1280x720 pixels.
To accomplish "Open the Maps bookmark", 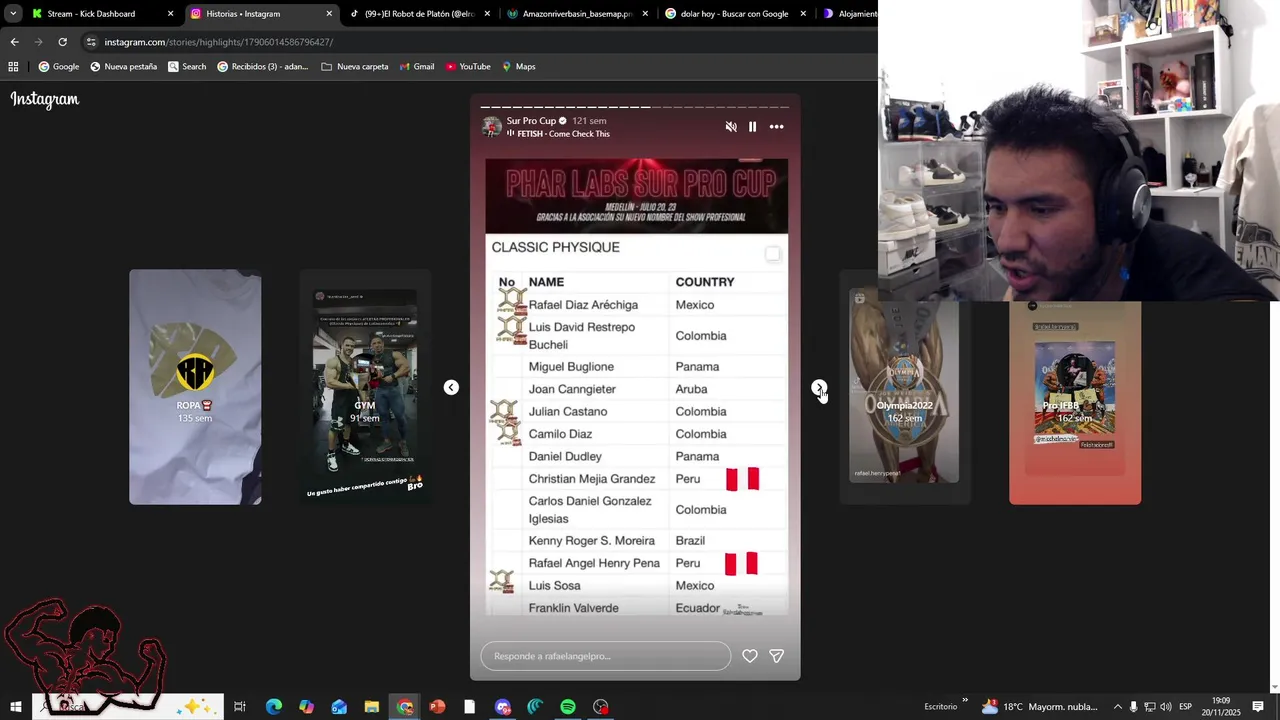I will [x=519, y=67].
